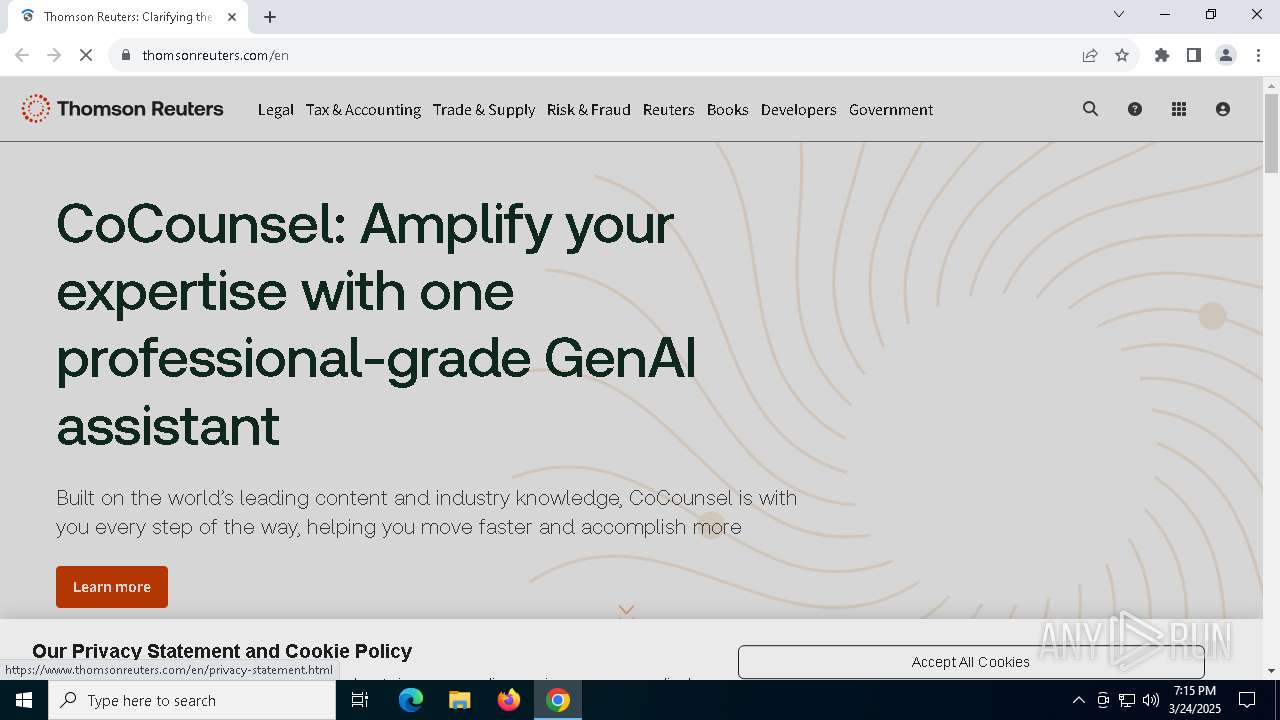Click the Learn more button
This screenshot has height=720, width=1280.
click(112, 587)
